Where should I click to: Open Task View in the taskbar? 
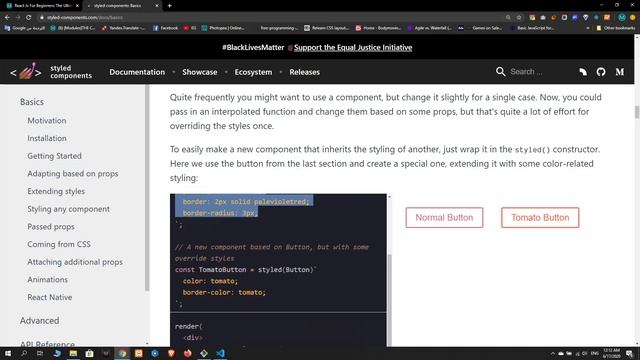[x=40, y=353]
